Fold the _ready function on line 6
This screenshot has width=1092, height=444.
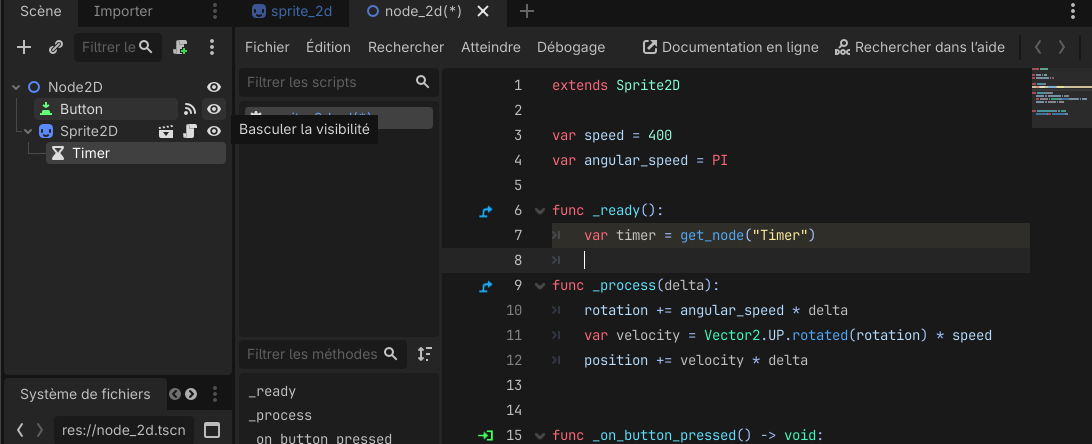coord(538,210)
